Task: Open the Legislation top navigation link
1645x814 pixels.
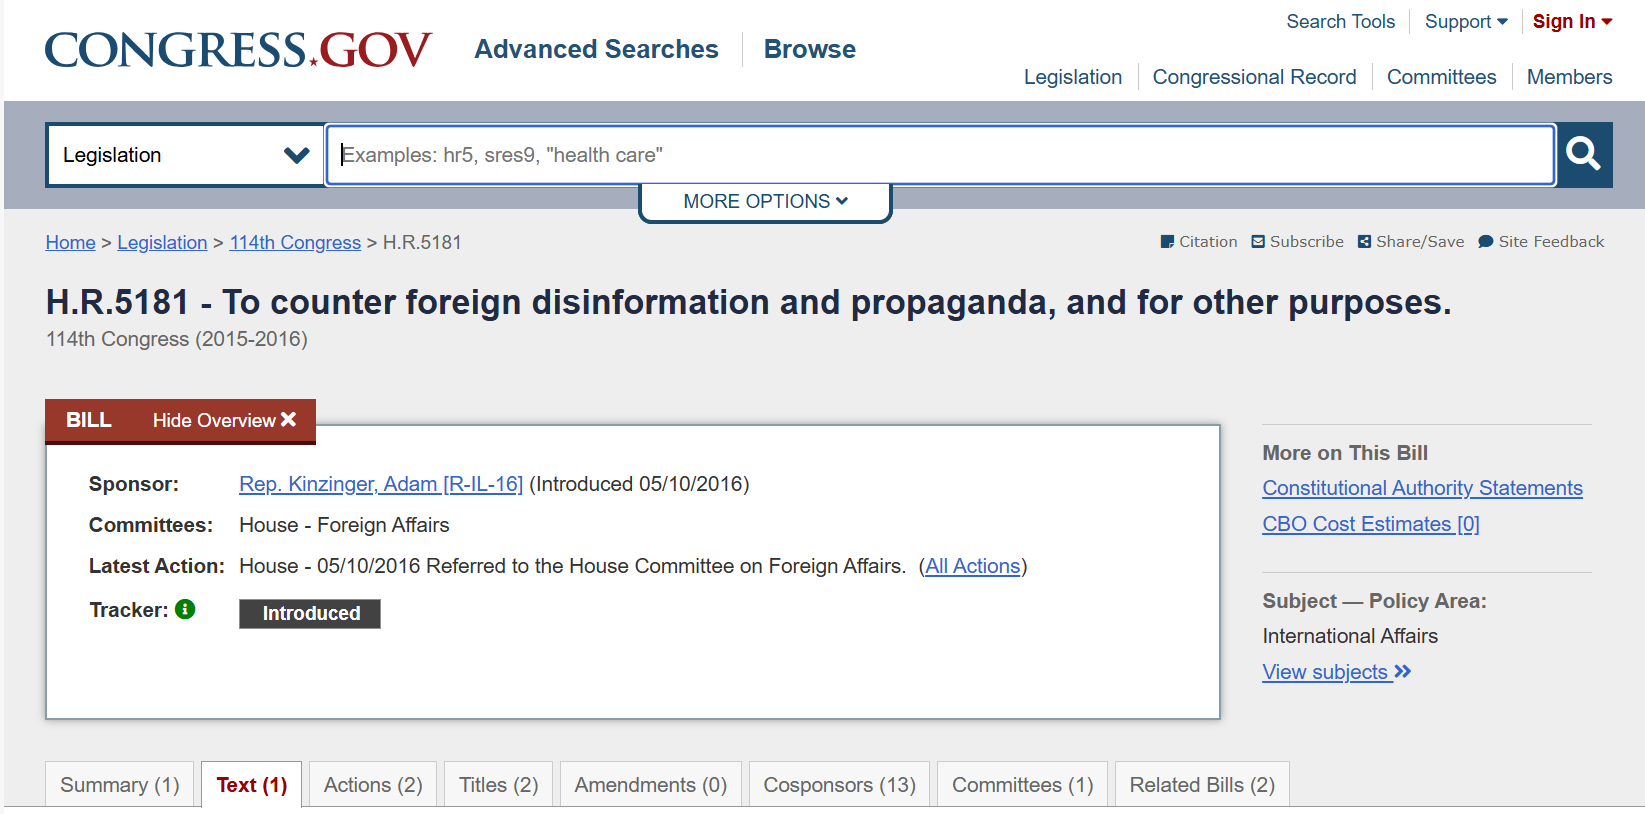Action: (x=1073, y=77)
